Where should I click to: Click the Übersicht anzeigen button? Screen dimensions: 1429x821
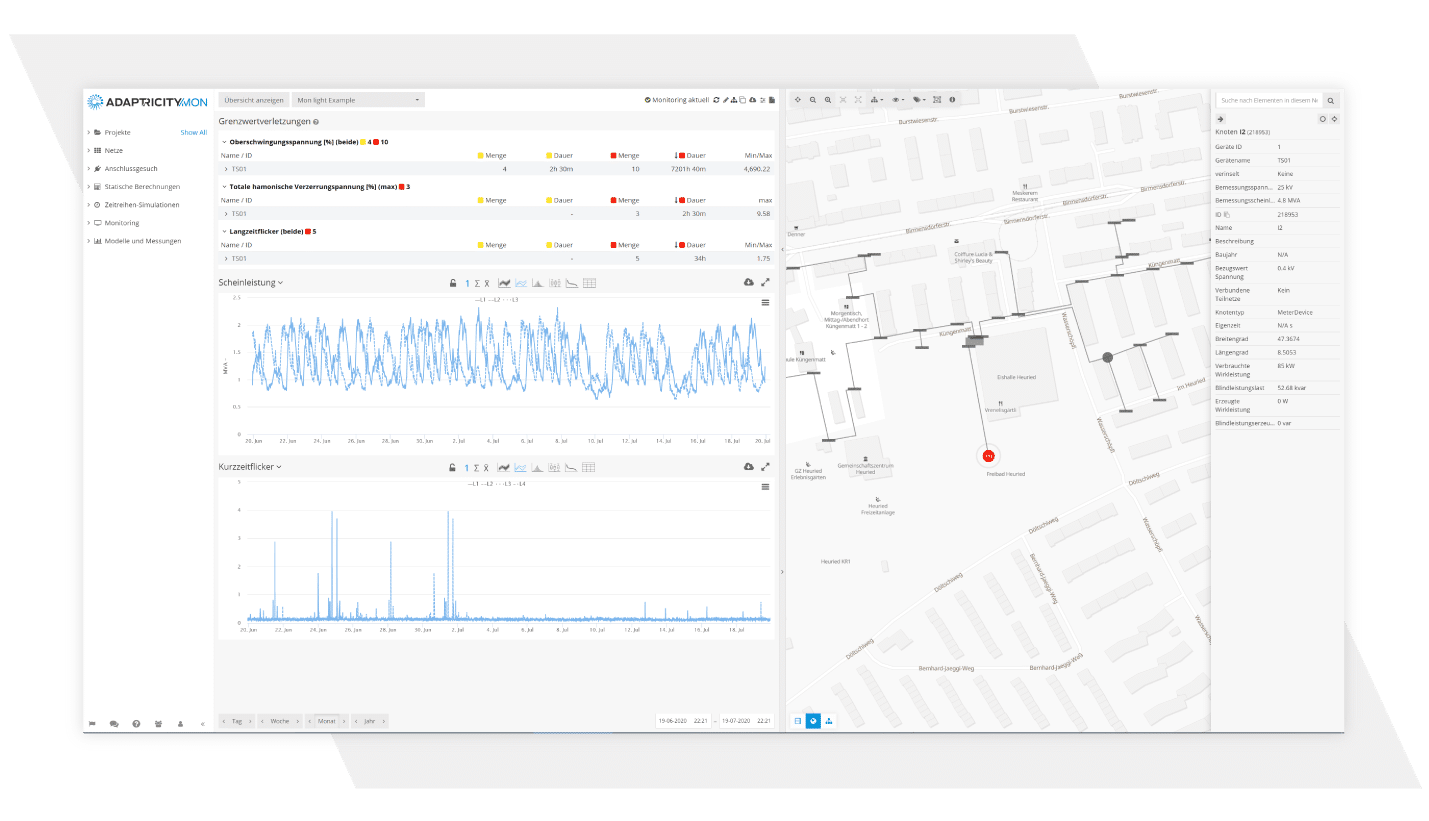[253, 100]
